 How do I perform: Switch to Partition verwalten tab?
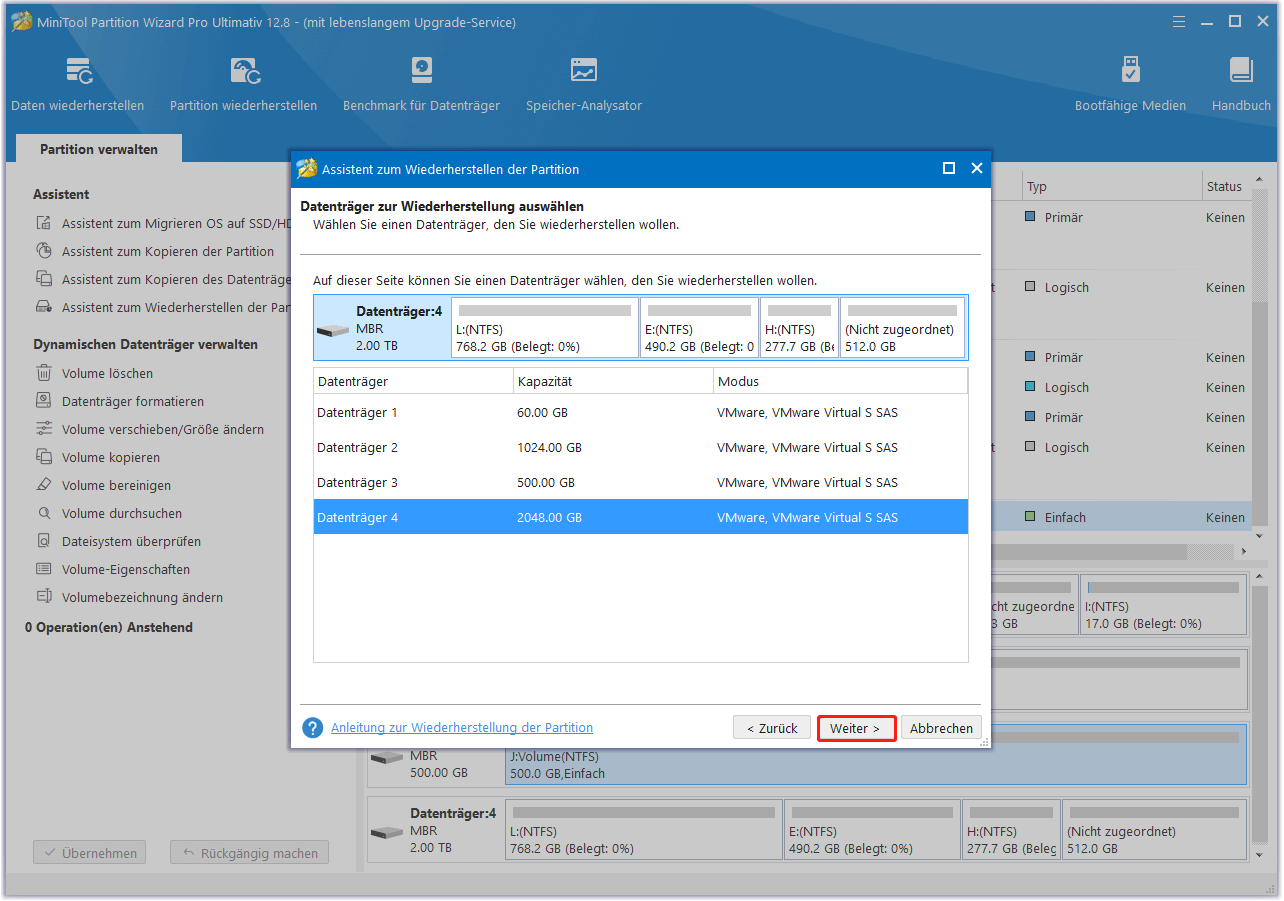pos(99,149)
